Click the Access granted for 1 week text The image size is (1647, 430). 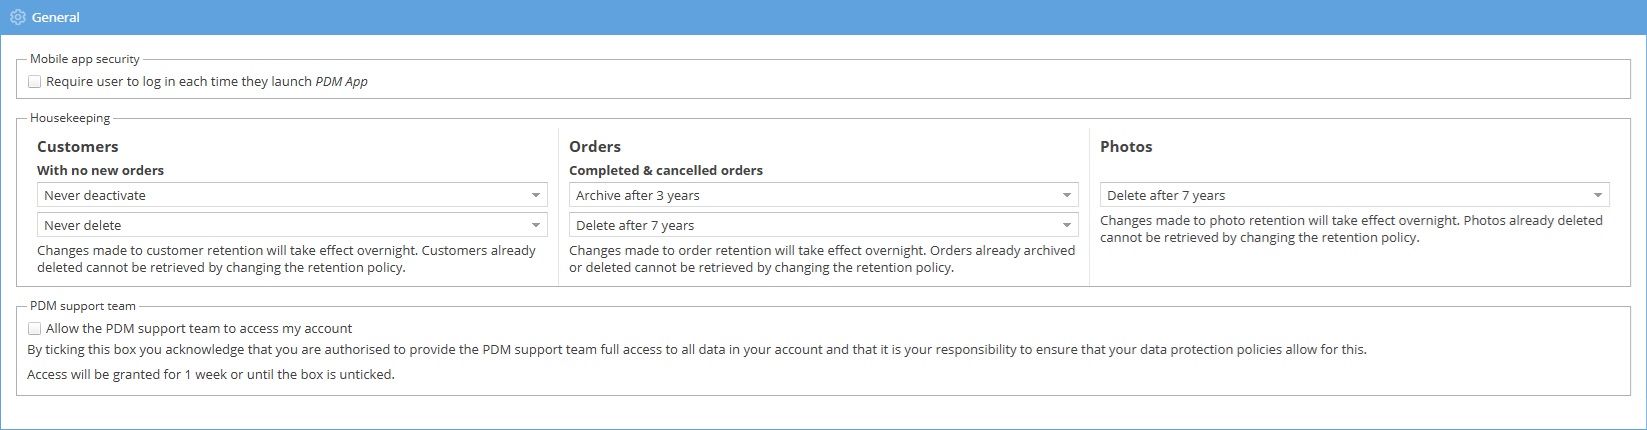point(211,375)
